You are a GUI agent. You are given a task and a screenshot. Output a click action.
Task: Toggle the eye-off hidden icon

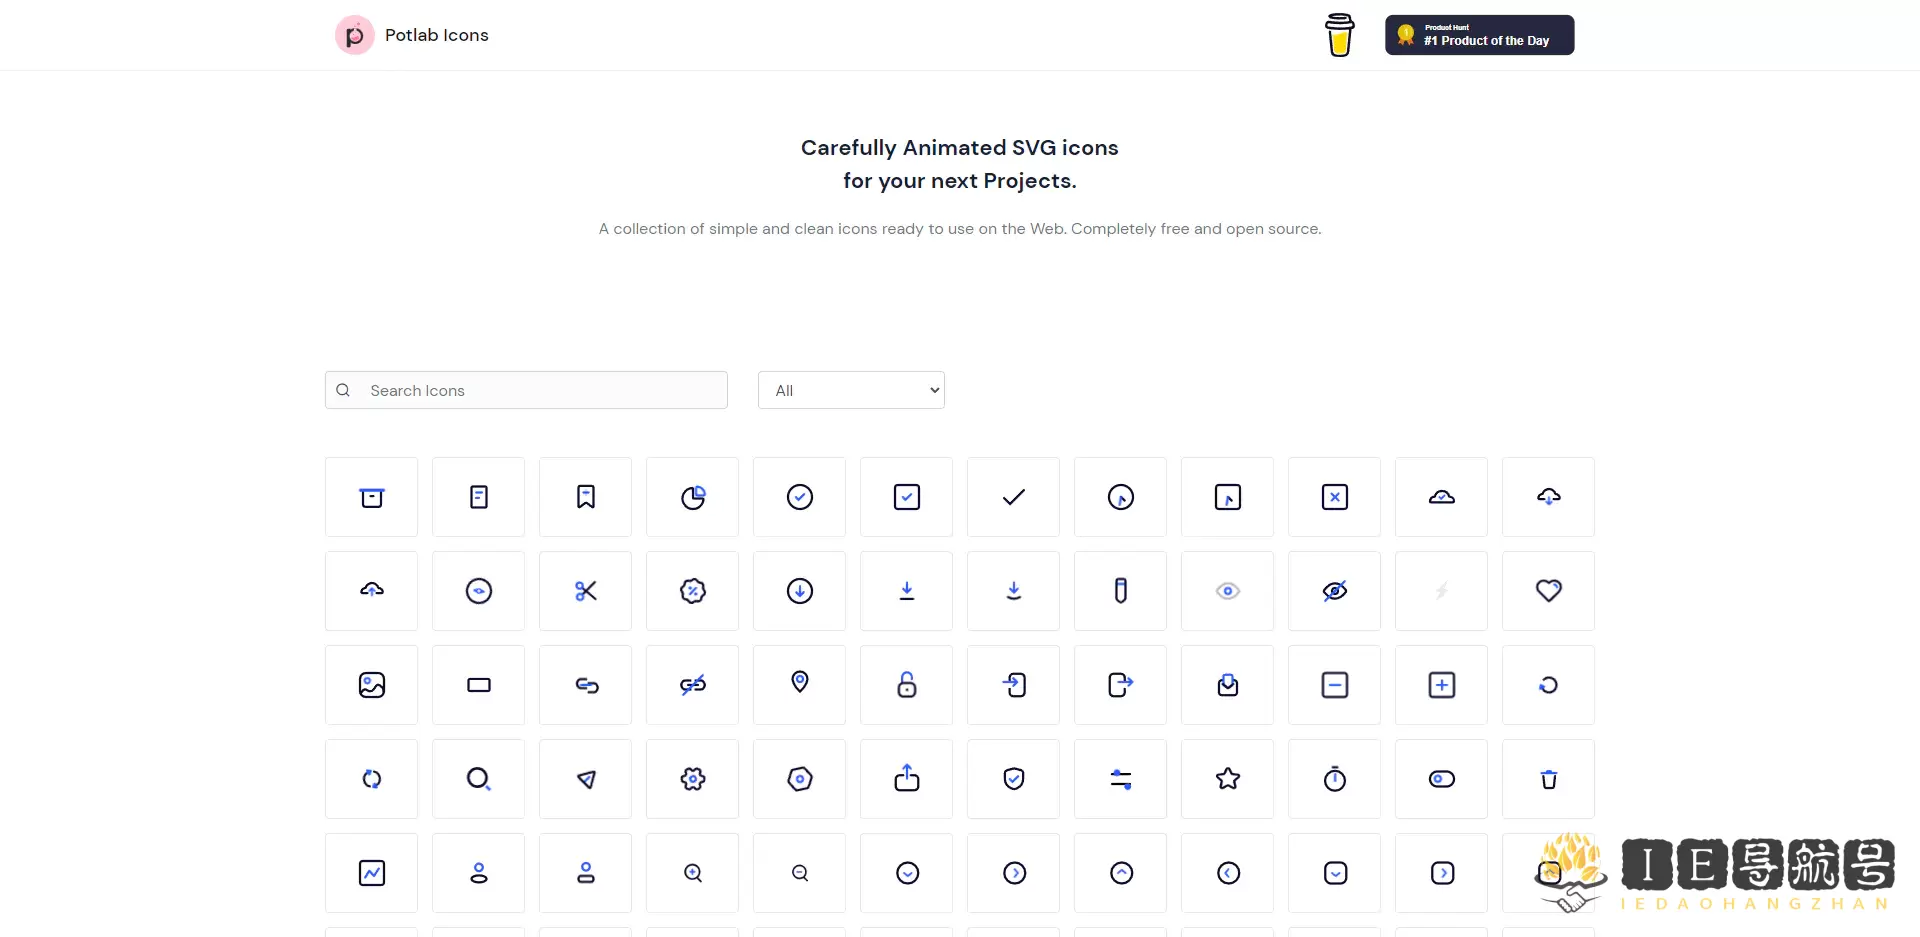click(1334, 590)
